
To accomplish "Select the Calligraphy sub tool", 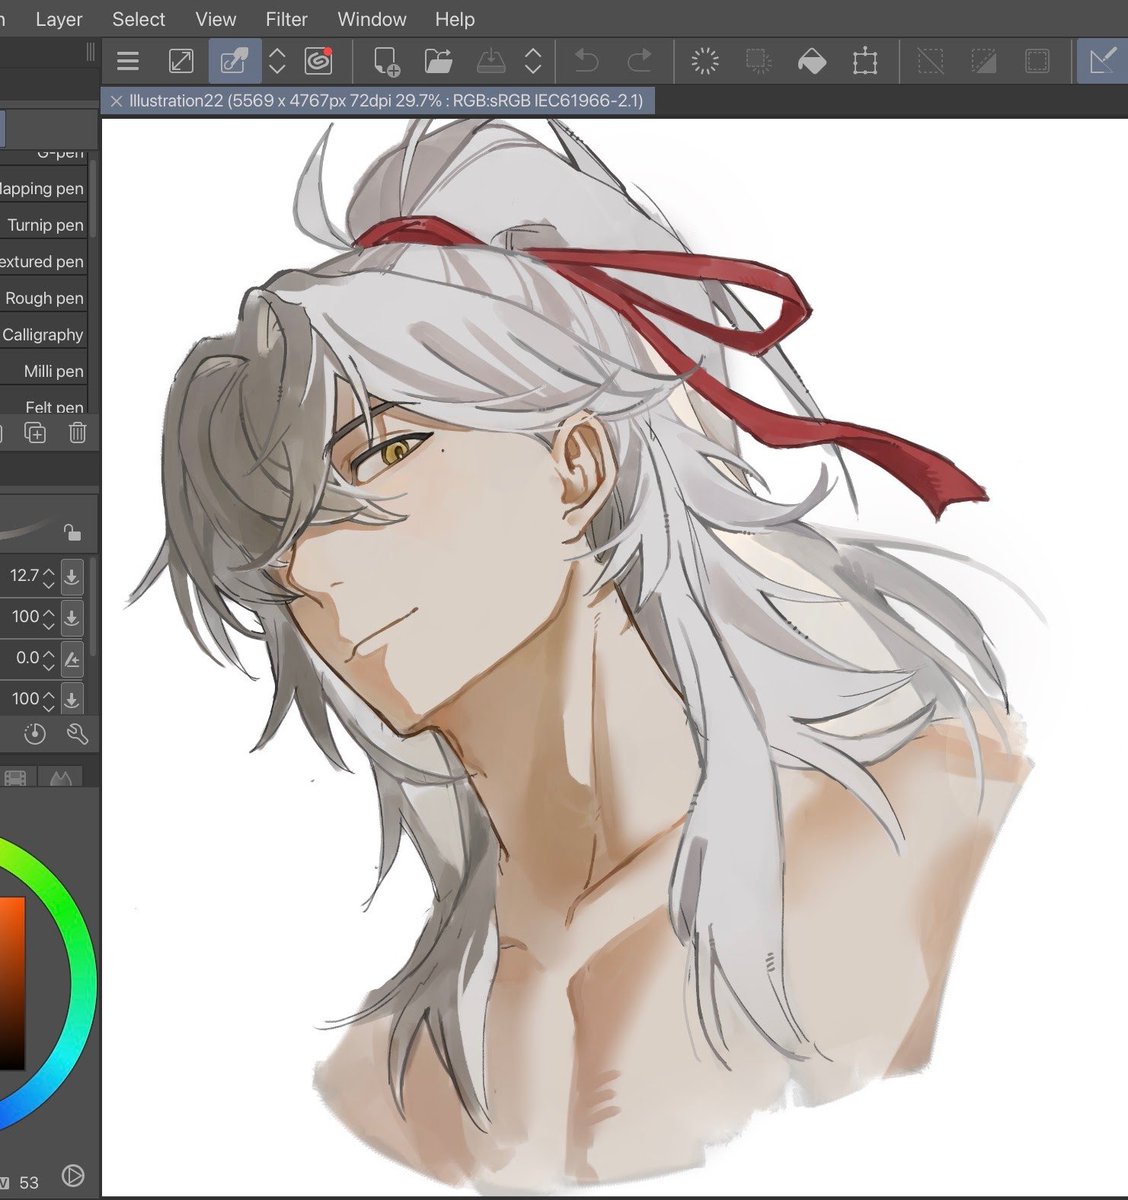I will click(x=43, y=335).
